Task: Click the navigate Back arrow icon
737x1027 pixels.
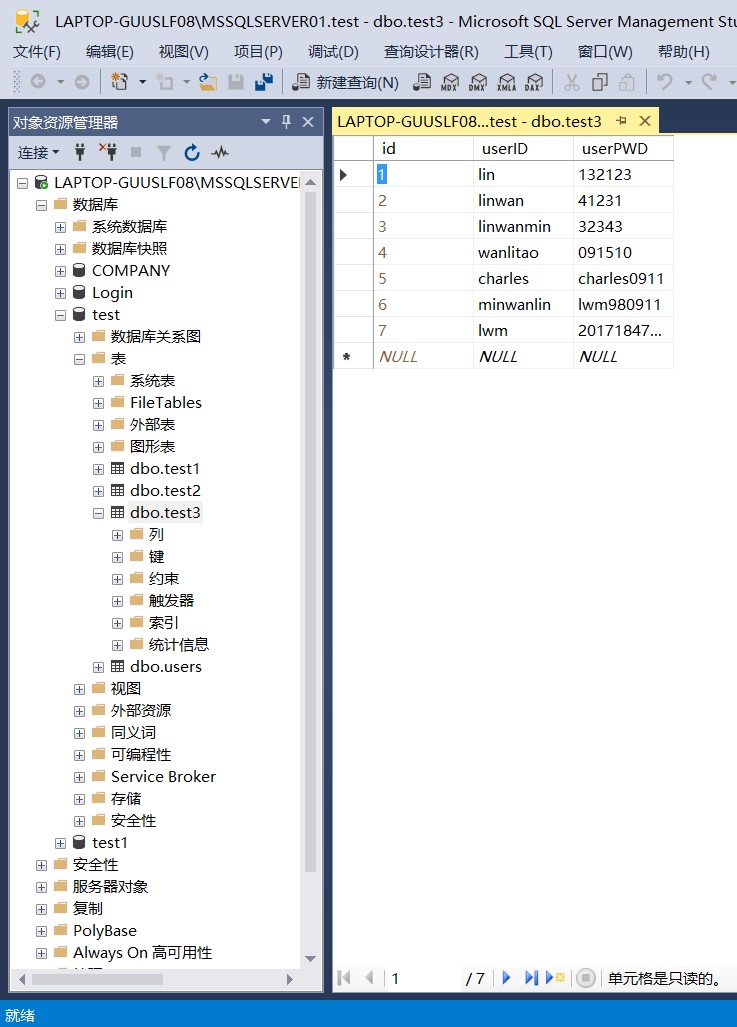Action: click(38, 82)
